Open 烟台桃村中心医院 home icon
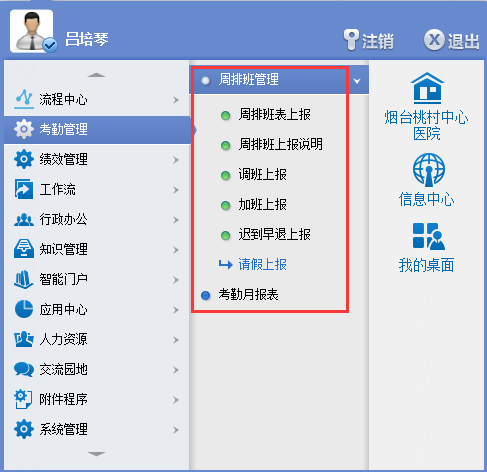Image resolution: width=487 pixels, height=472 pixels. point(427,88)
